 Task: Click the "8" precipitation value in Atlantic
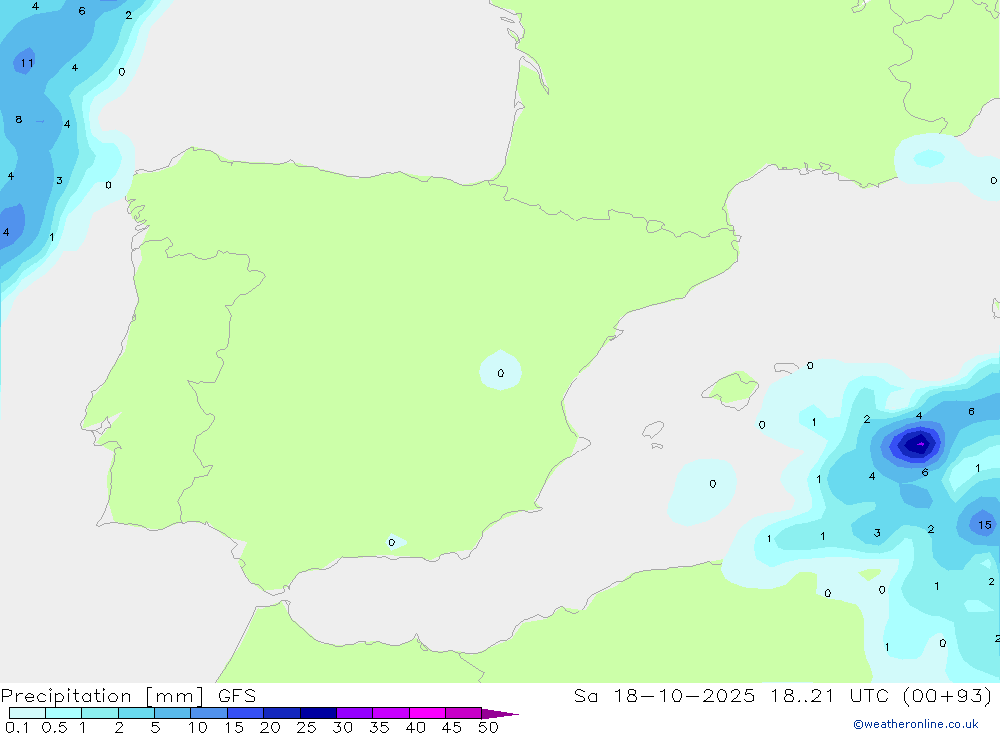pos(18,119)
